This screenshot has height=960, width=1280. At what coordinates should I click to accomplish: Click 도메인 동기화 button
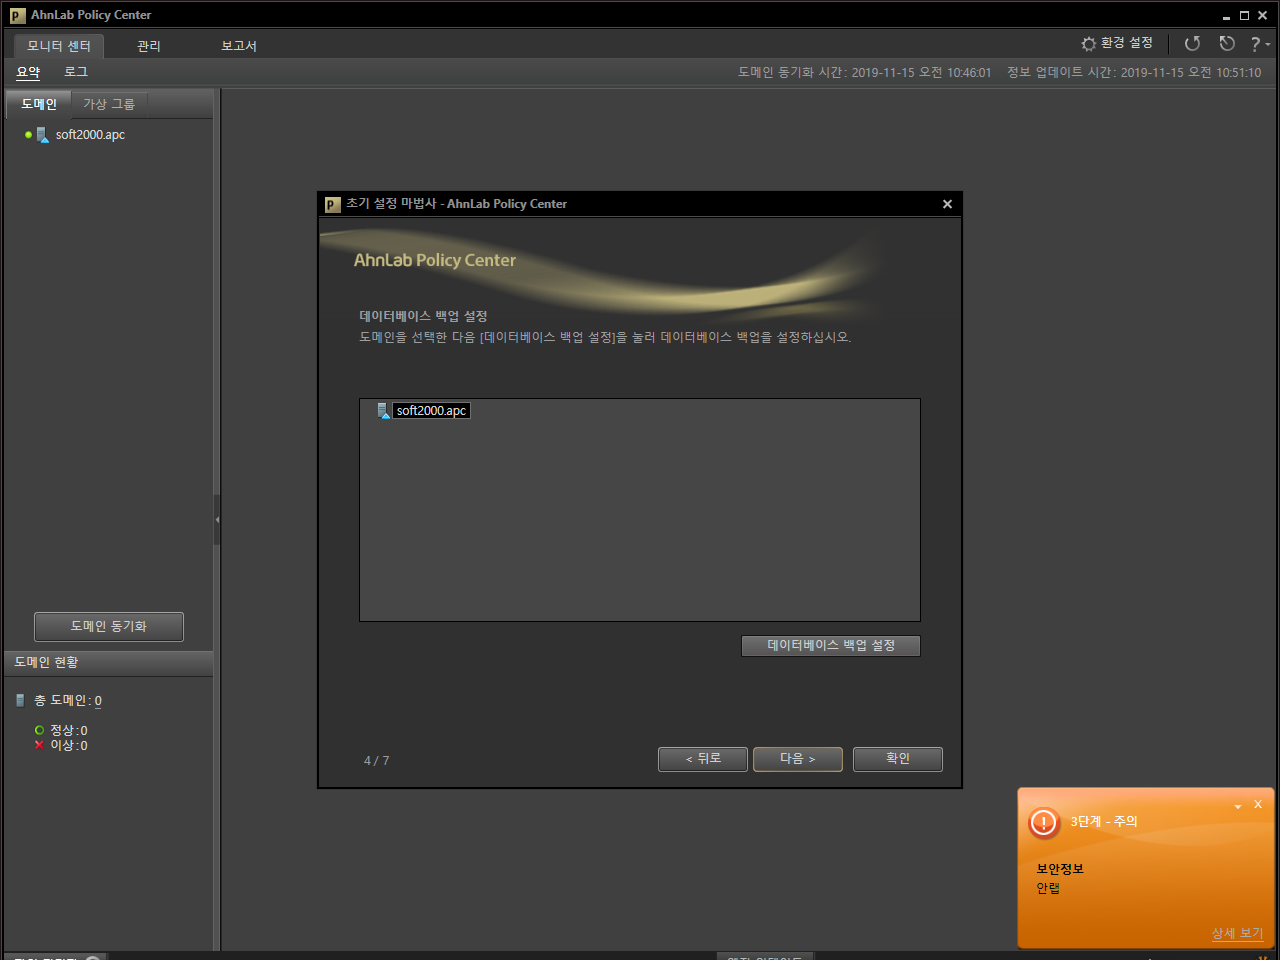(x=109, y=627)
